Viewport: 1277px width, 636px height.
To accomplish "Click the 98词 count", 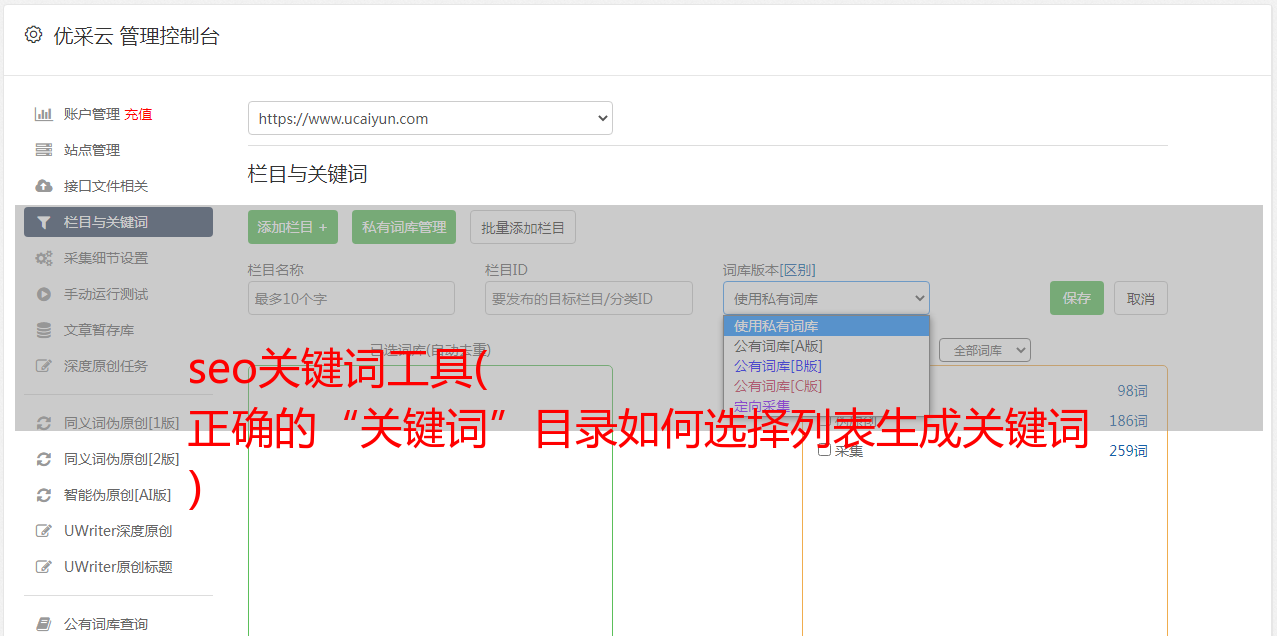I will click(1133, 391).
